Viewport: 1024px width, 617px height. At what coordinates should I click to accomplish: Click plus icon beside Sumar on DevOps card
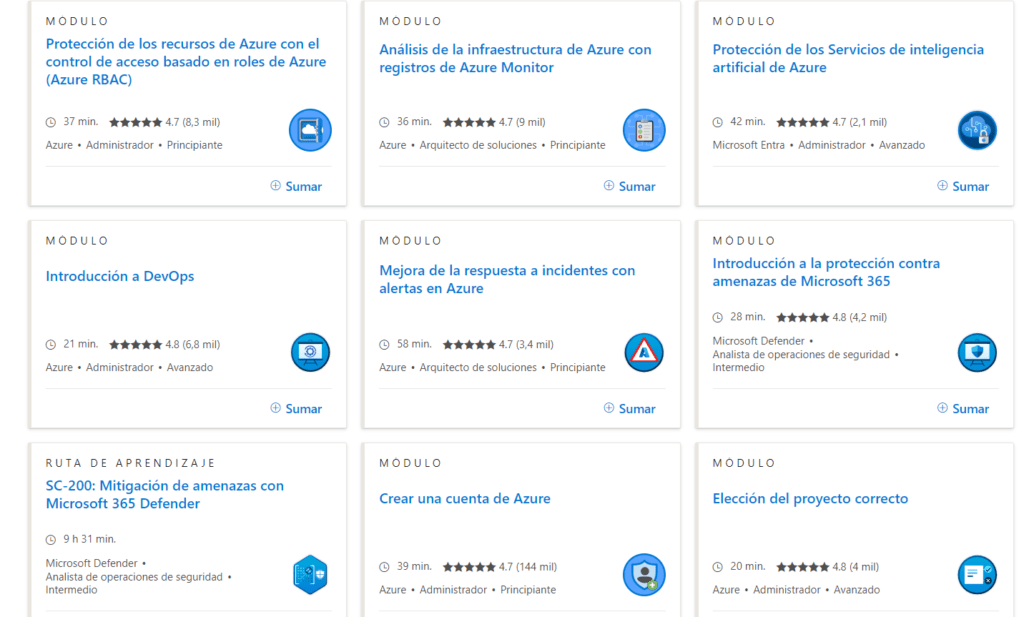pyautogui.click(x=276, y=407)
